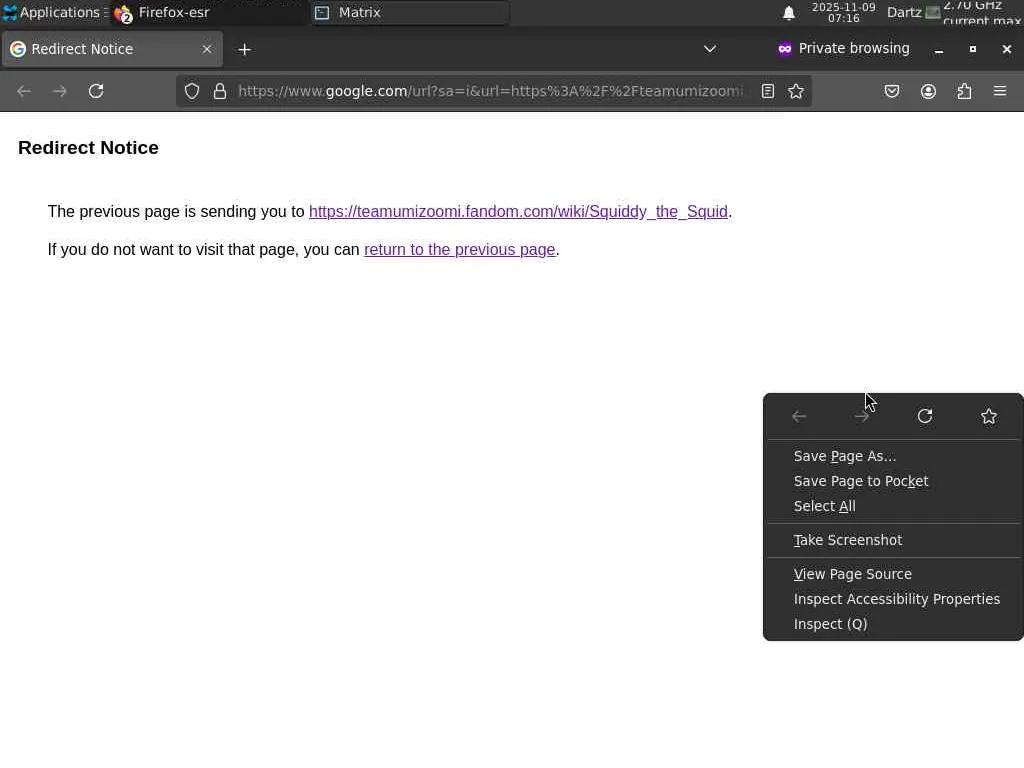Open the tracking protection shield icon
Viewport: 1024px width, 768px height.
pos(191,91)
